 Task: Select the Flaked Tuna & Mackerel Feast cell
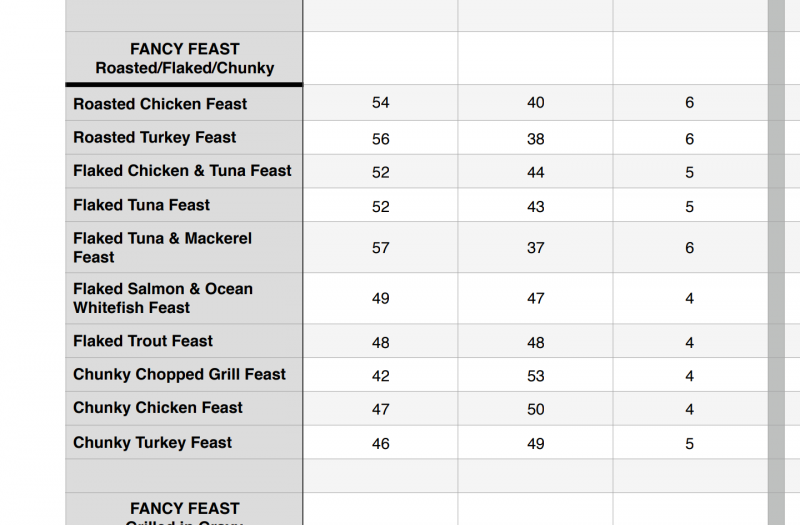click(x=162, y=247)
